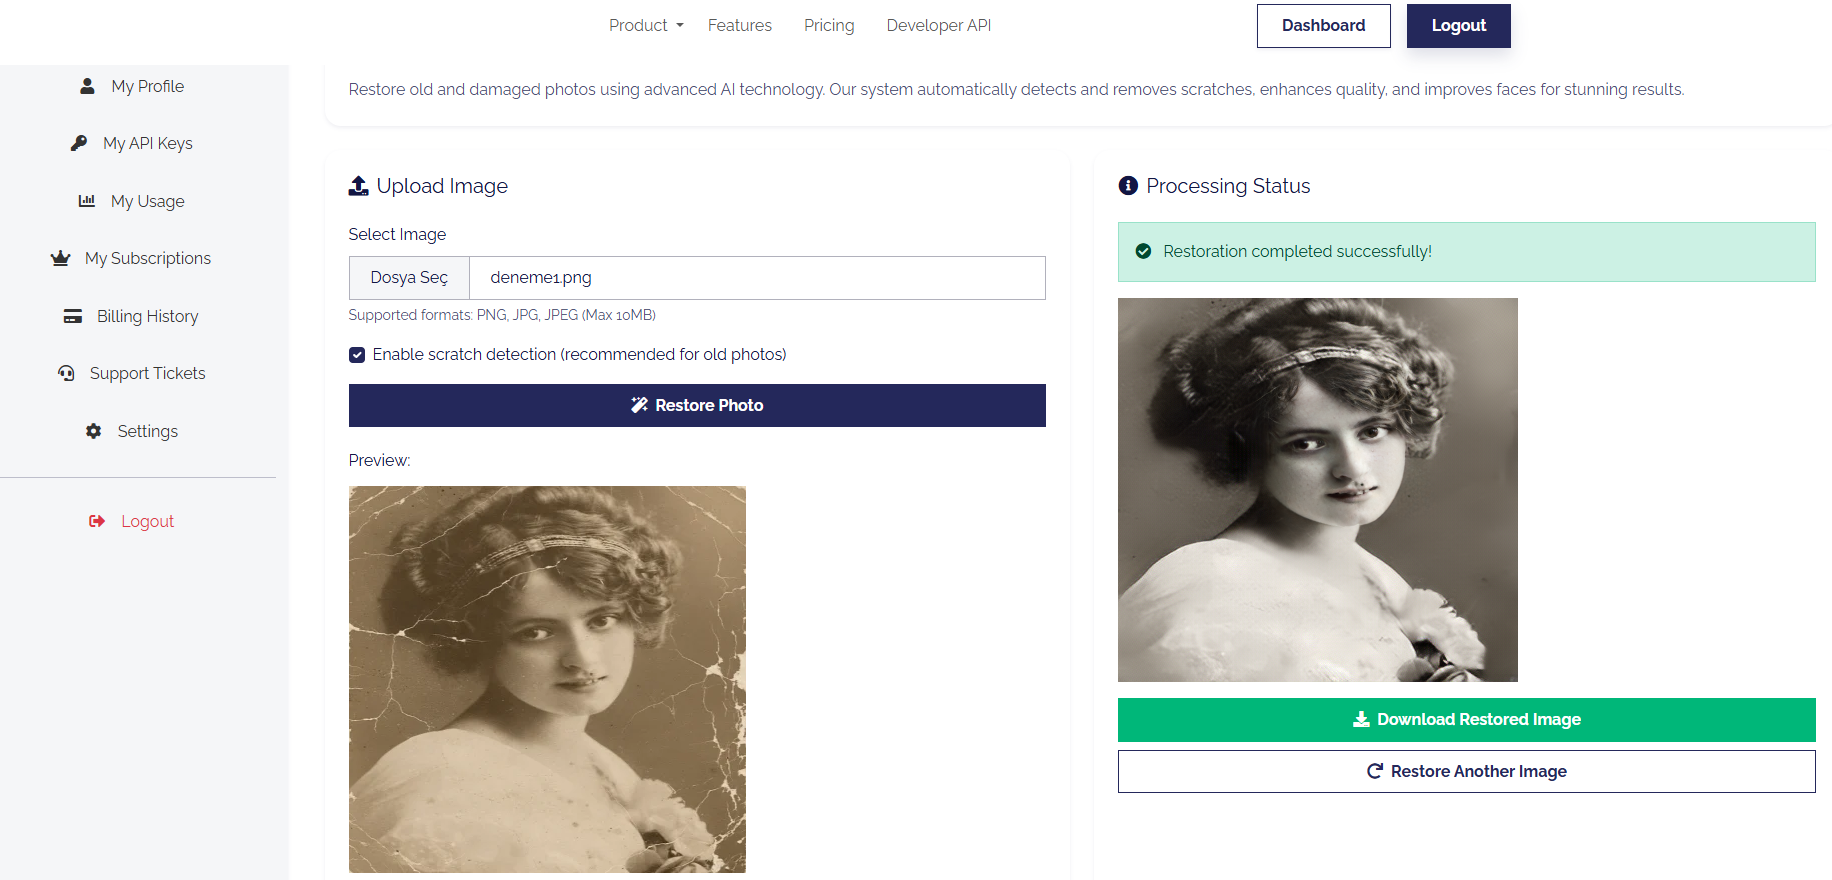
Task: Click the dark Logout button in the header
Action: pos(1459,26)
